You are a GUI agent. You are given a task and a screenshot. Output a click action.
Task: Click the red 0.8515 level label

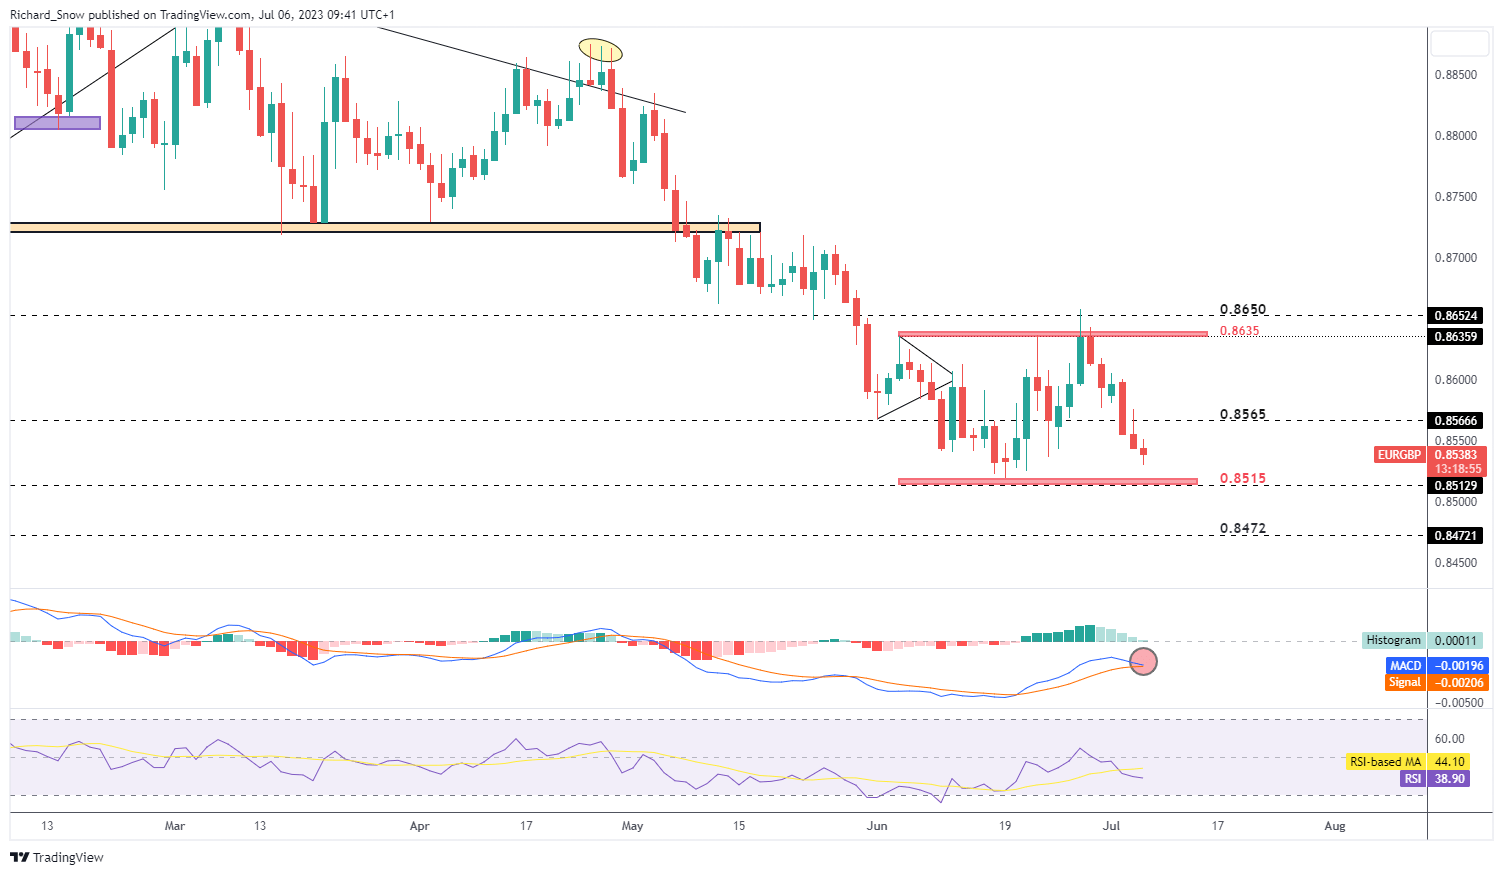point(1243,479)
